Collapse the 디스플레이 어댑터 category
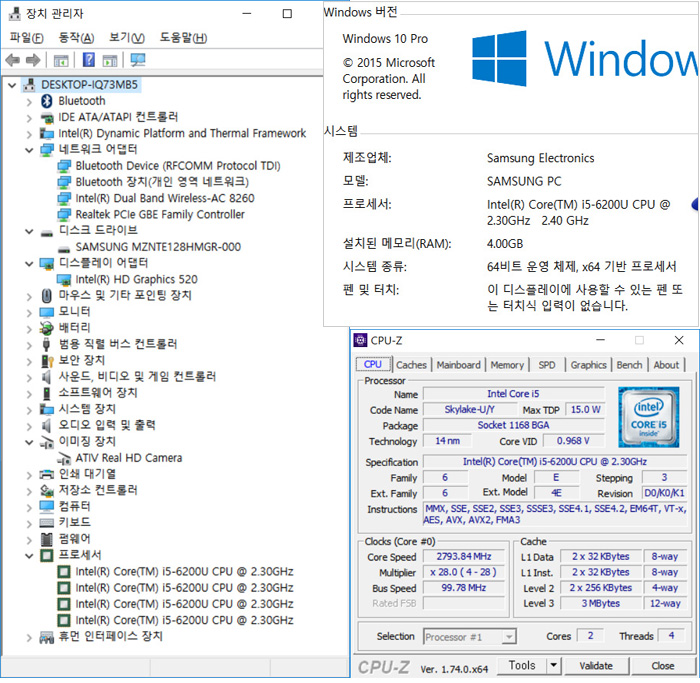 point(29,264)
